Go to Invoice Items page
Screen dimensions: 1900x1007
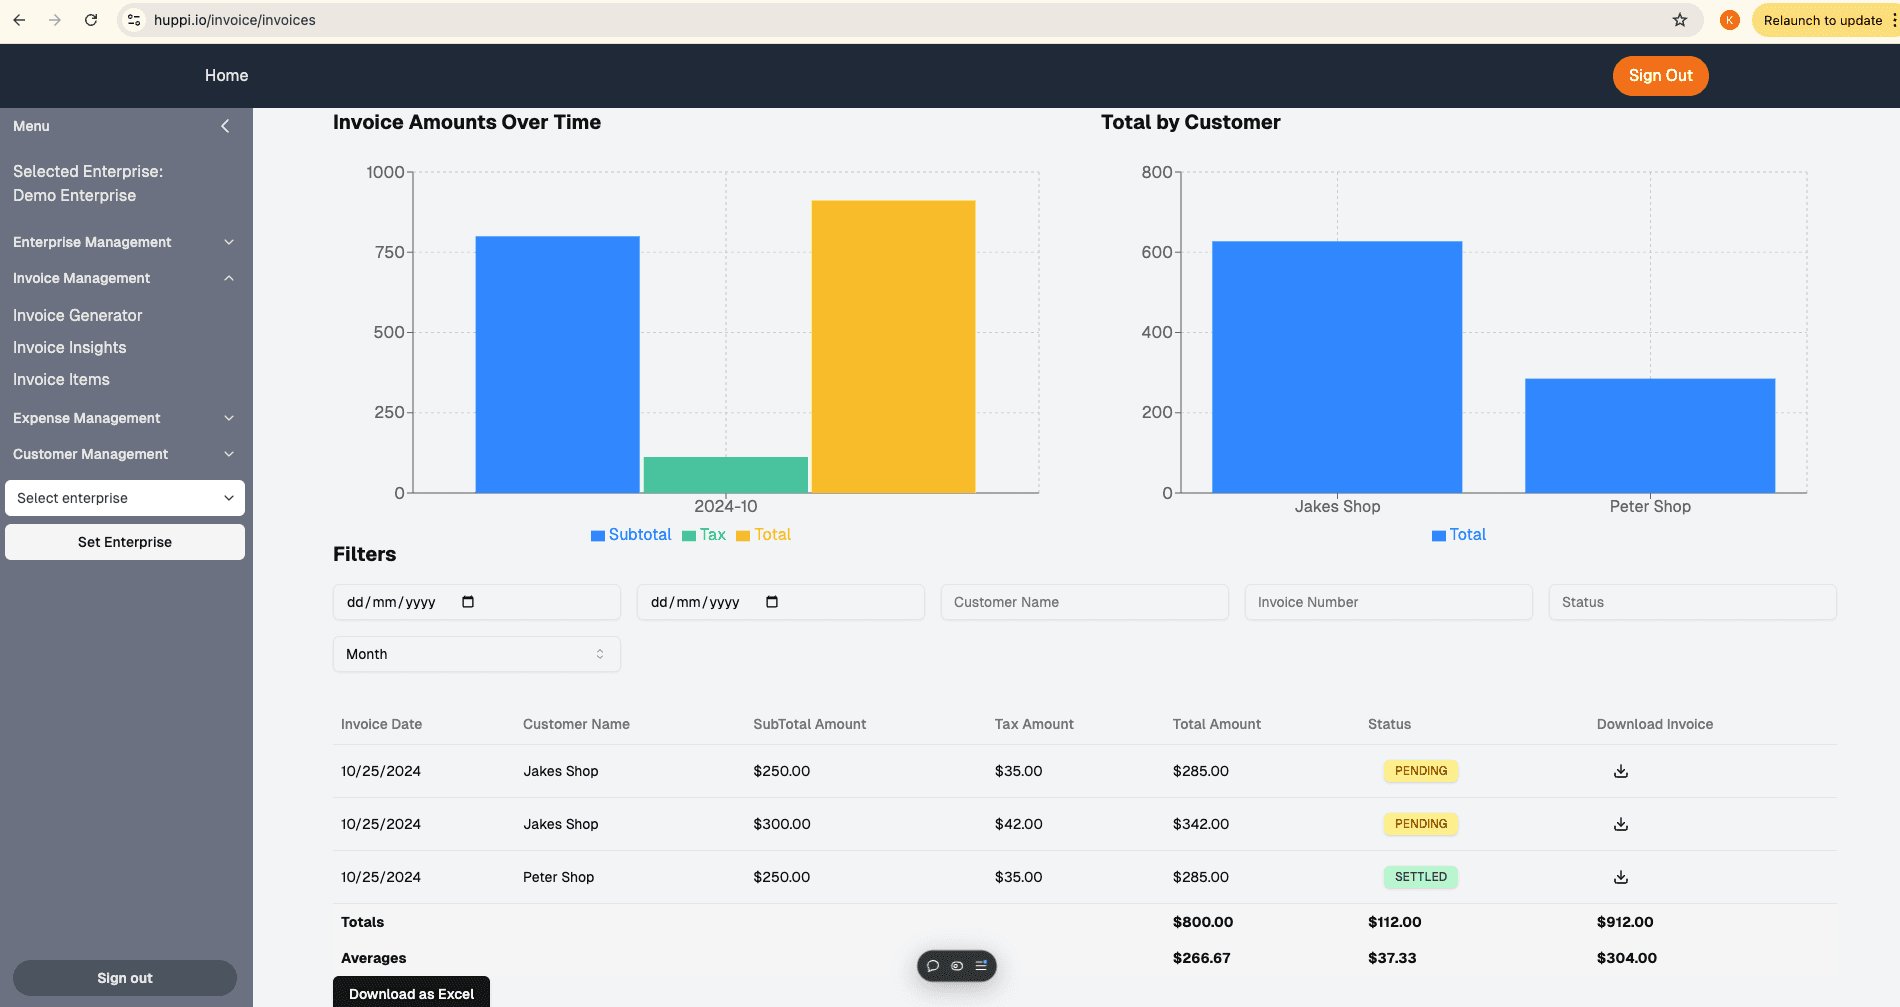click(x=61, y=379)
